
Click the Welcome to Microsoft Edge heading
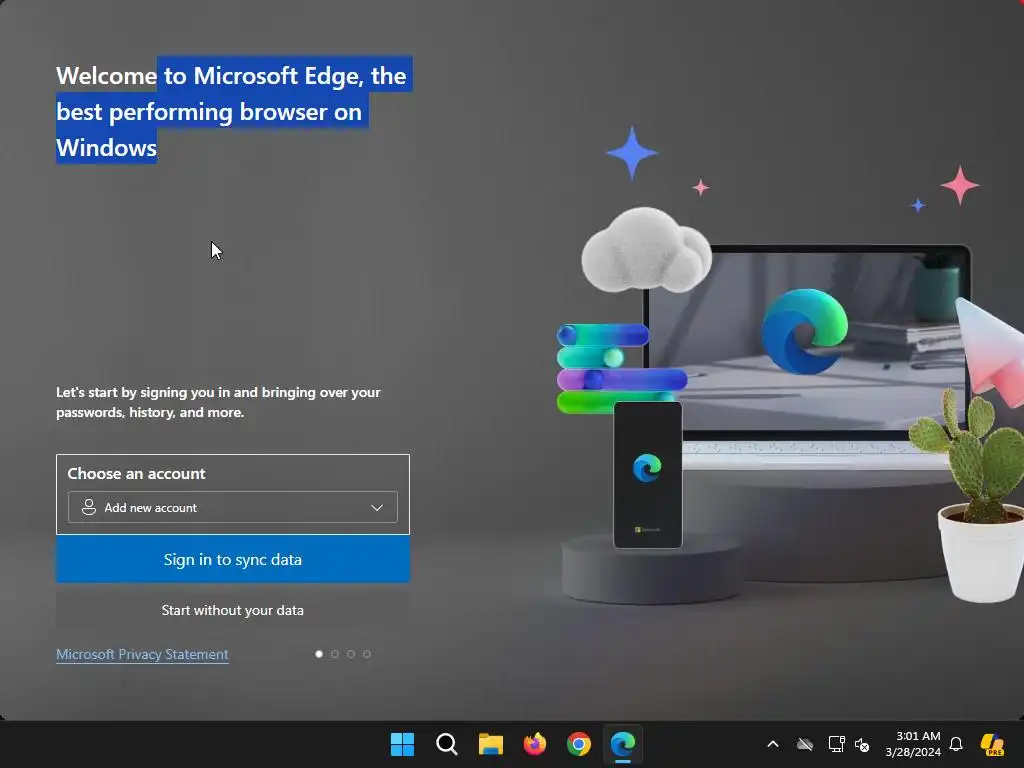233,111
